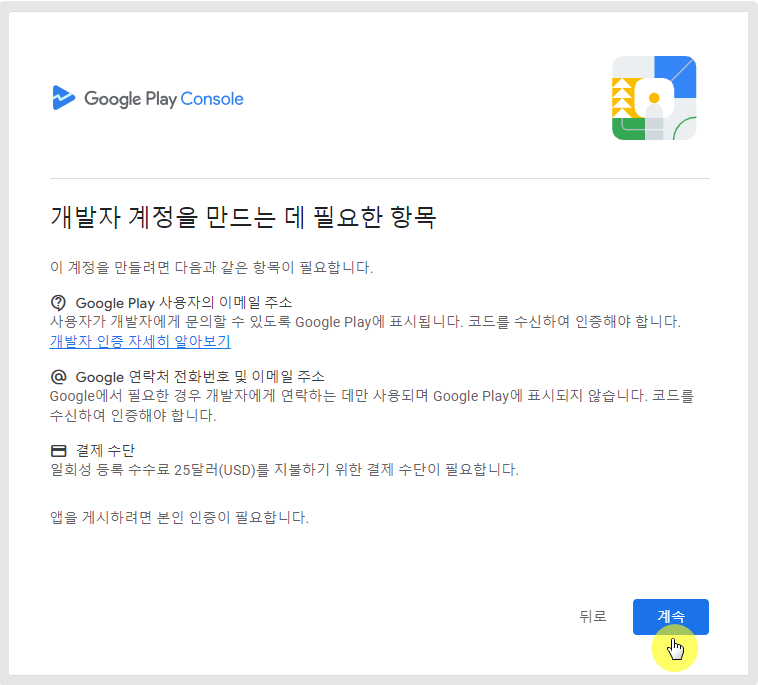Click the question-mark icon beside Google Play 사용자의 이메일 주소
758x685 pixels.
coord(58,303)
